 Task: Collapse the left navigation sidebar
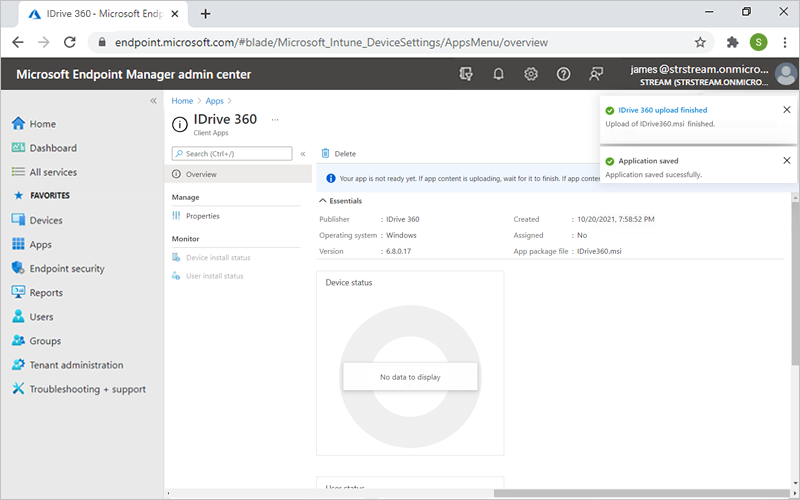click(x=153, y=101)
